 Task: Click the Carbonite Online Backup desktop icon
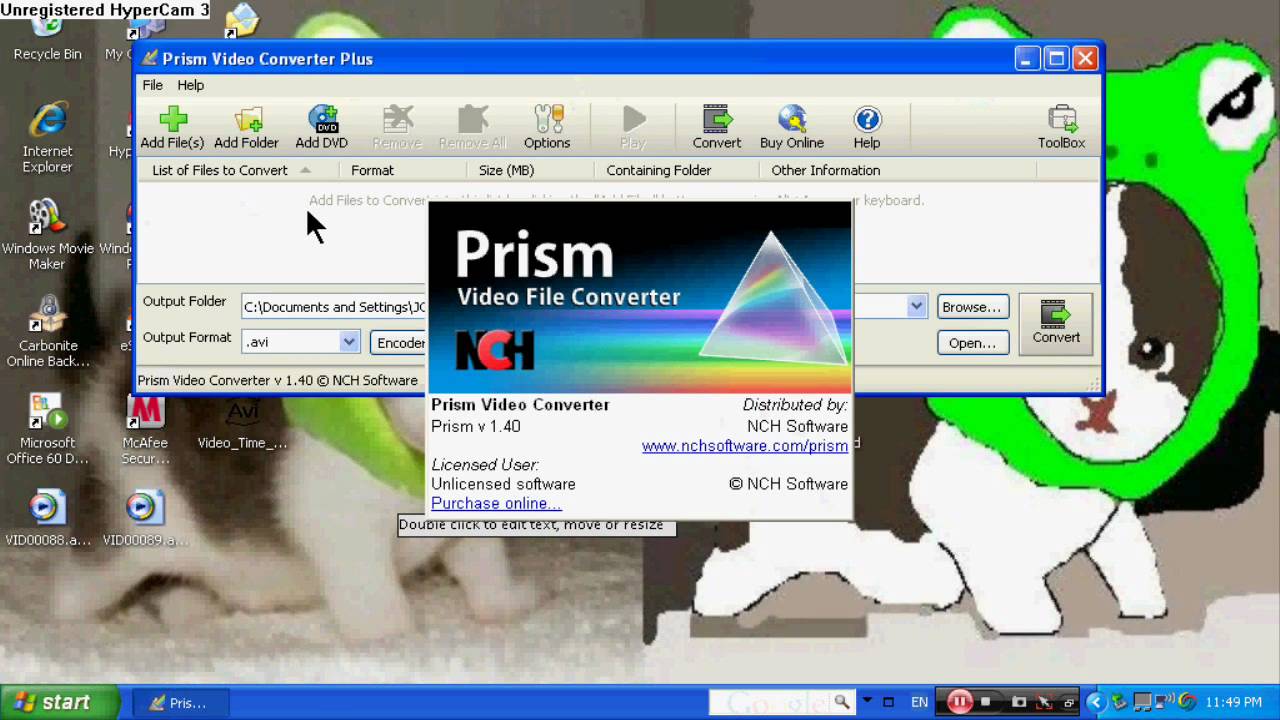(x=47, y=332)
